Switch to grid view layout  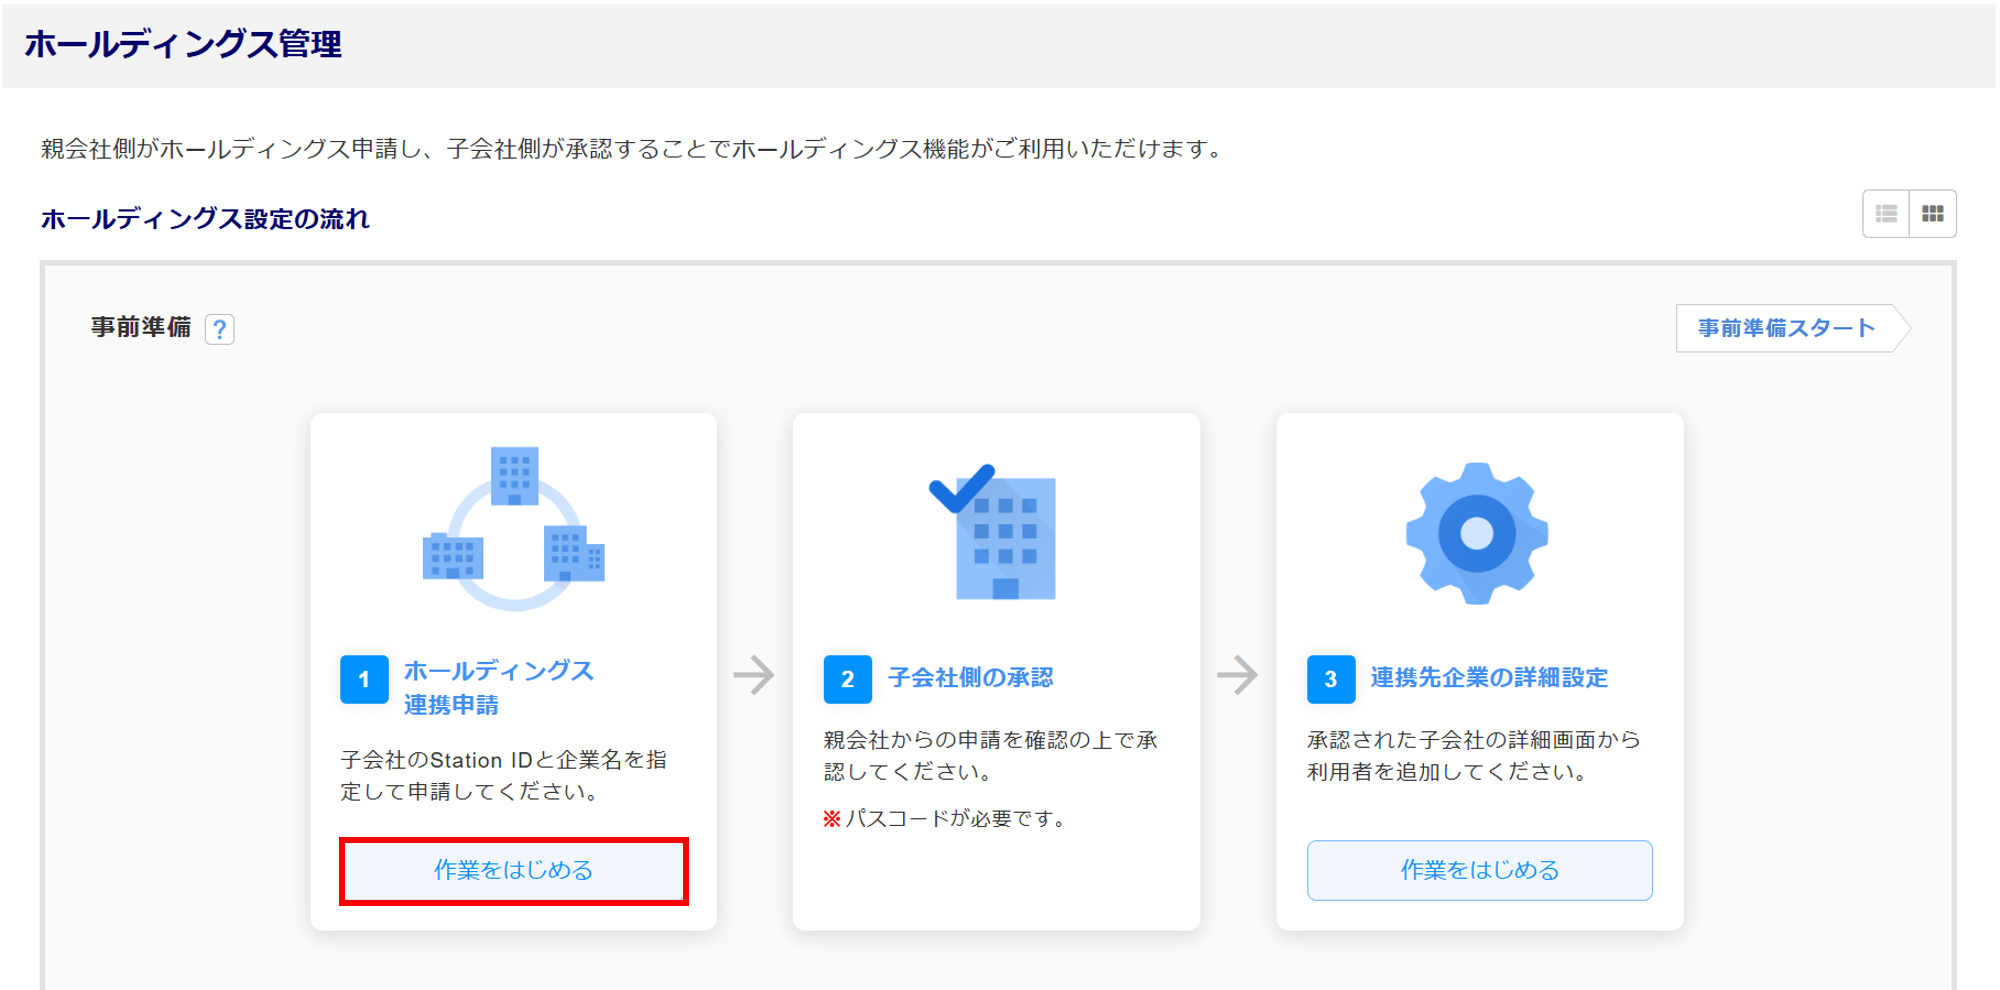[x=1932, y=214]
